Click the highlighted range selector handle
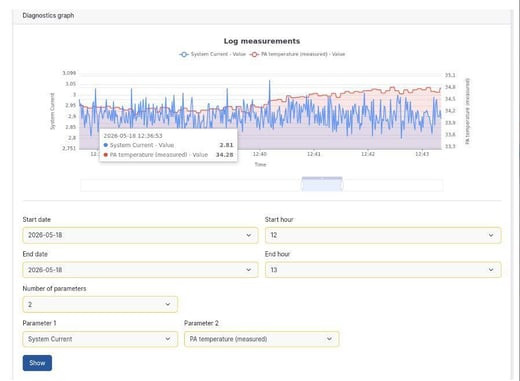Viewport: 520px width, 381px height. (x=322, y=184)
